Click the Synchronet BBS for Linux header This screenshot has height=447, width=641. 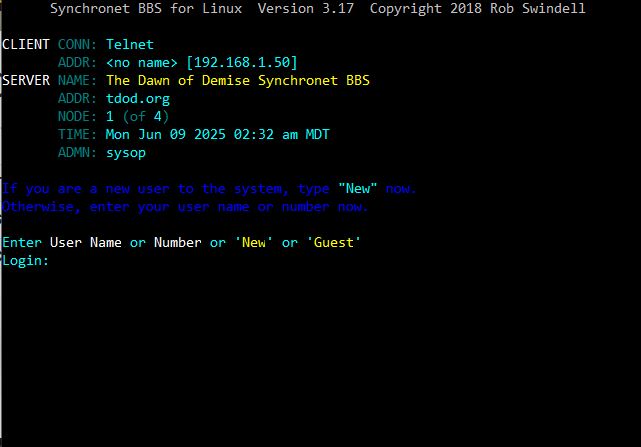click(x=146, y=9)
